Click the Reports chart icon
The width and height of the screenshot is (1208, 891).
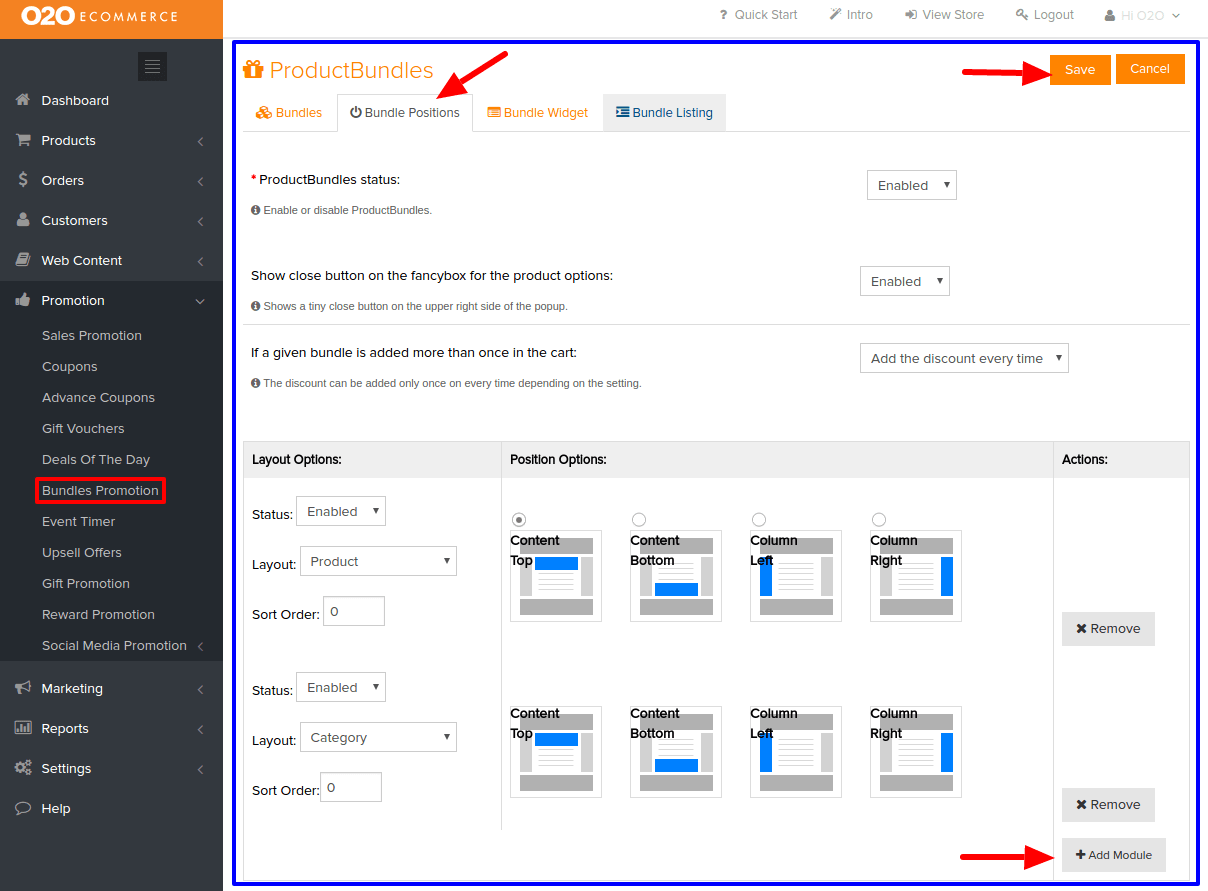click(22, 728)
